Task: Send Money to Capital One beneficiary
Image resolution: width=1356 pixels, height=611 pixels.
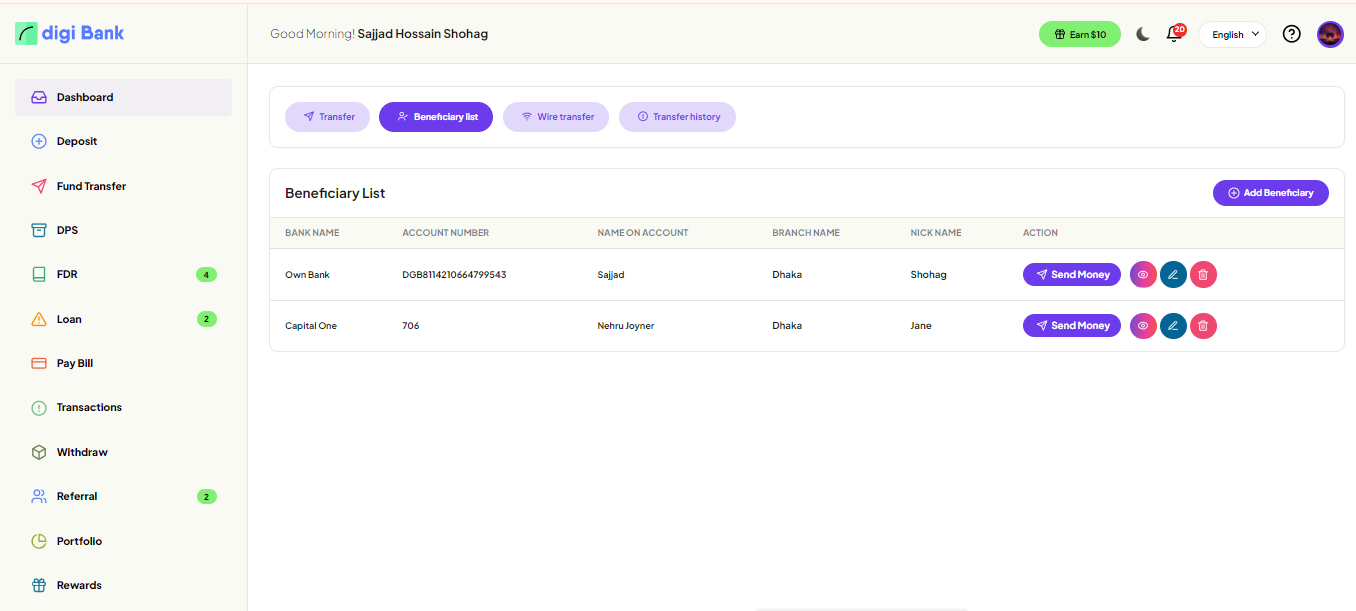Action: tap(1071, 325)
